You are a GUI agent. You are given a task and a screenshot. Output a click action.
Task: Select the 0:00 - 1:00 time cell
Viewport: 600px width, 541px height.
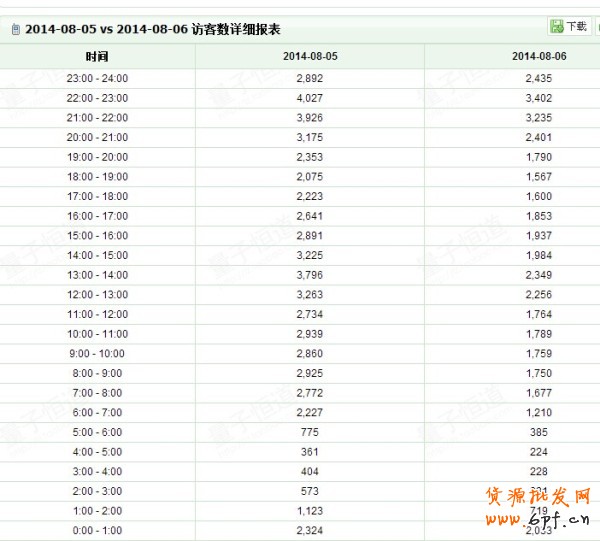click(x=97, y=530)
